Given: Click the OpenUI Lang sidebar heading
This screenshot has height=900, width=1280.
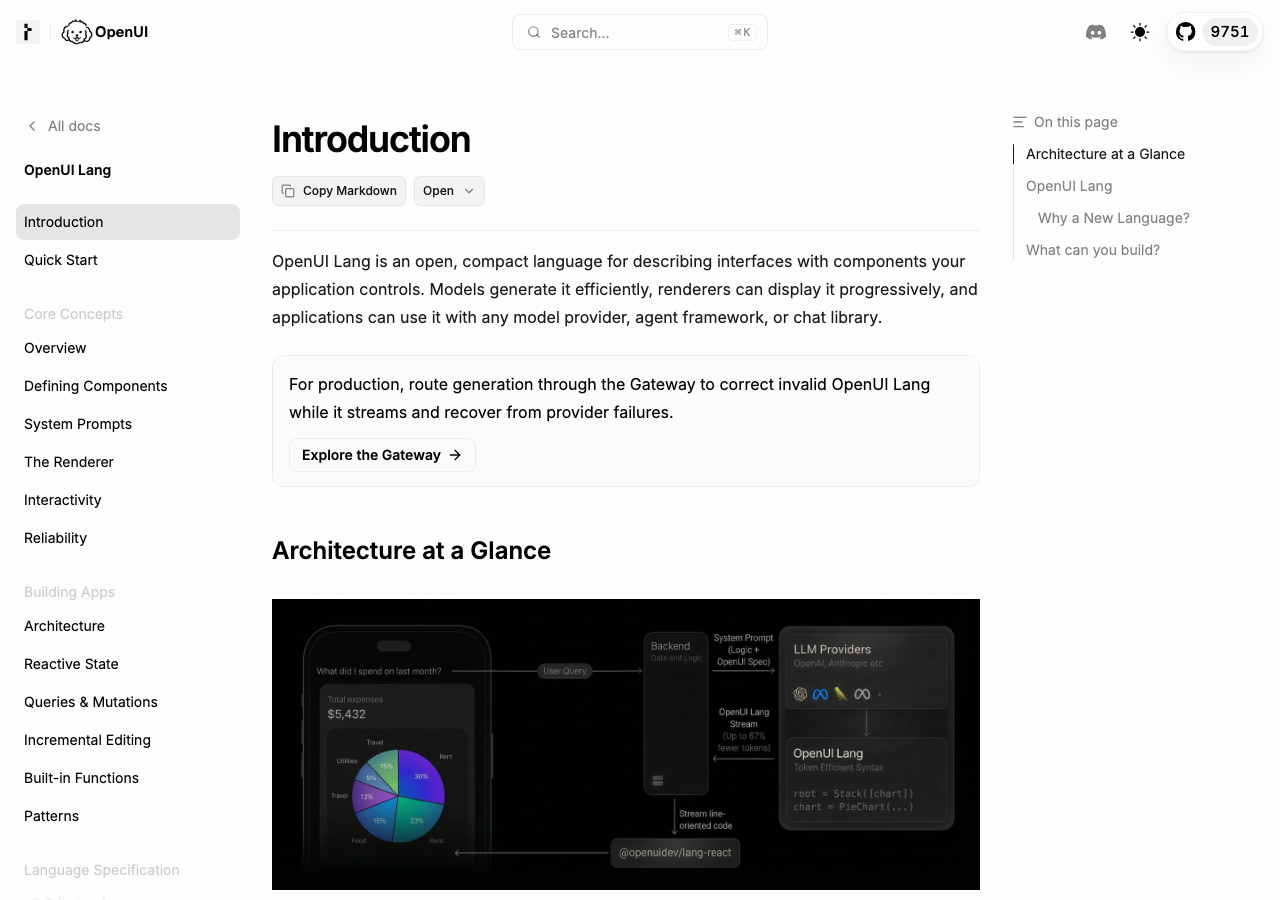Looking at the screenshot, I should 67,170.
